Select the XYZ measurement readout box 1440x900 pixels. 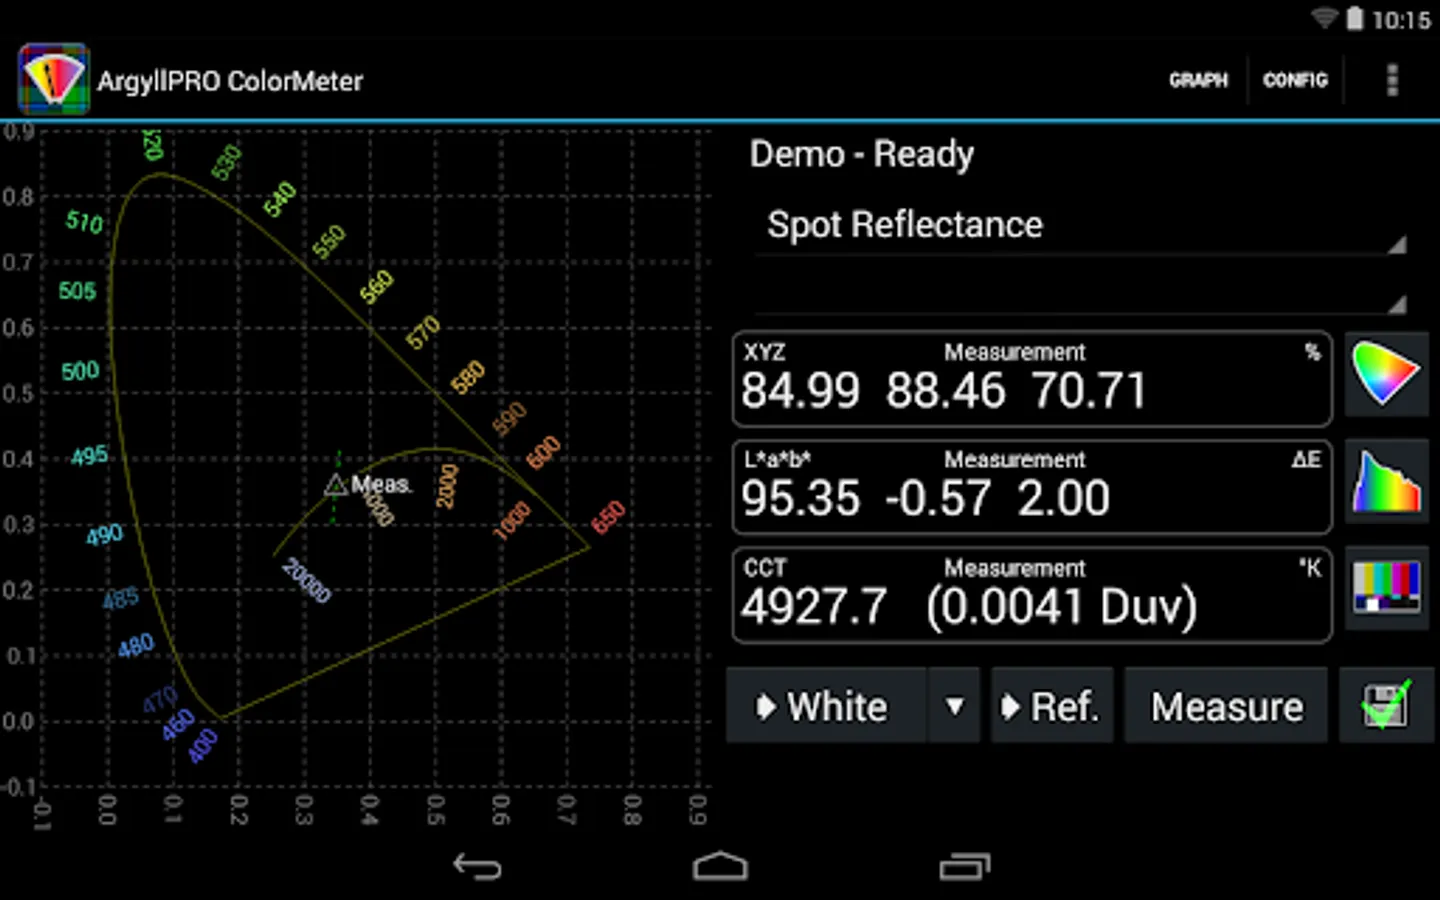tap(1032, 379)
